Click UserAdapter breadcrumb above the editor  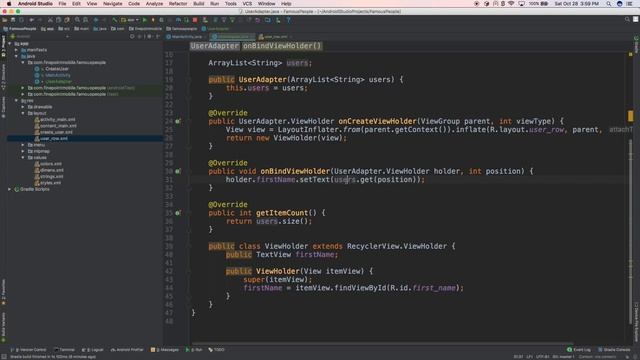(214, 46)
